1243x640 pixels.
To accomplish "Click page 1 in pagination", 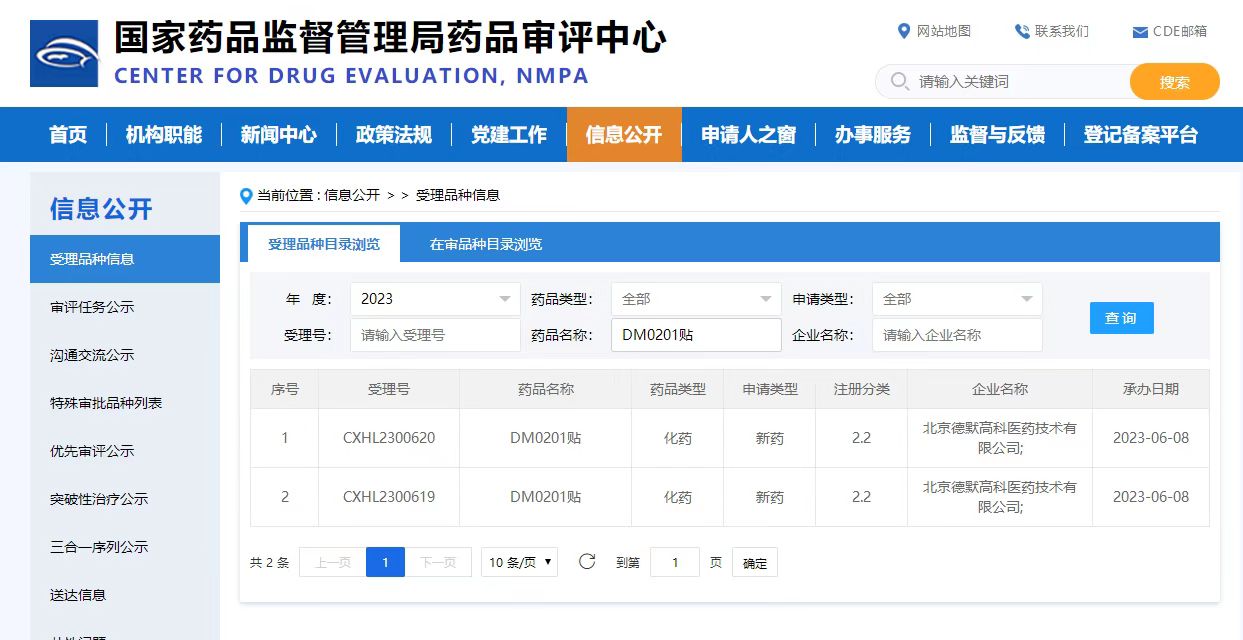I will (385, 562).
